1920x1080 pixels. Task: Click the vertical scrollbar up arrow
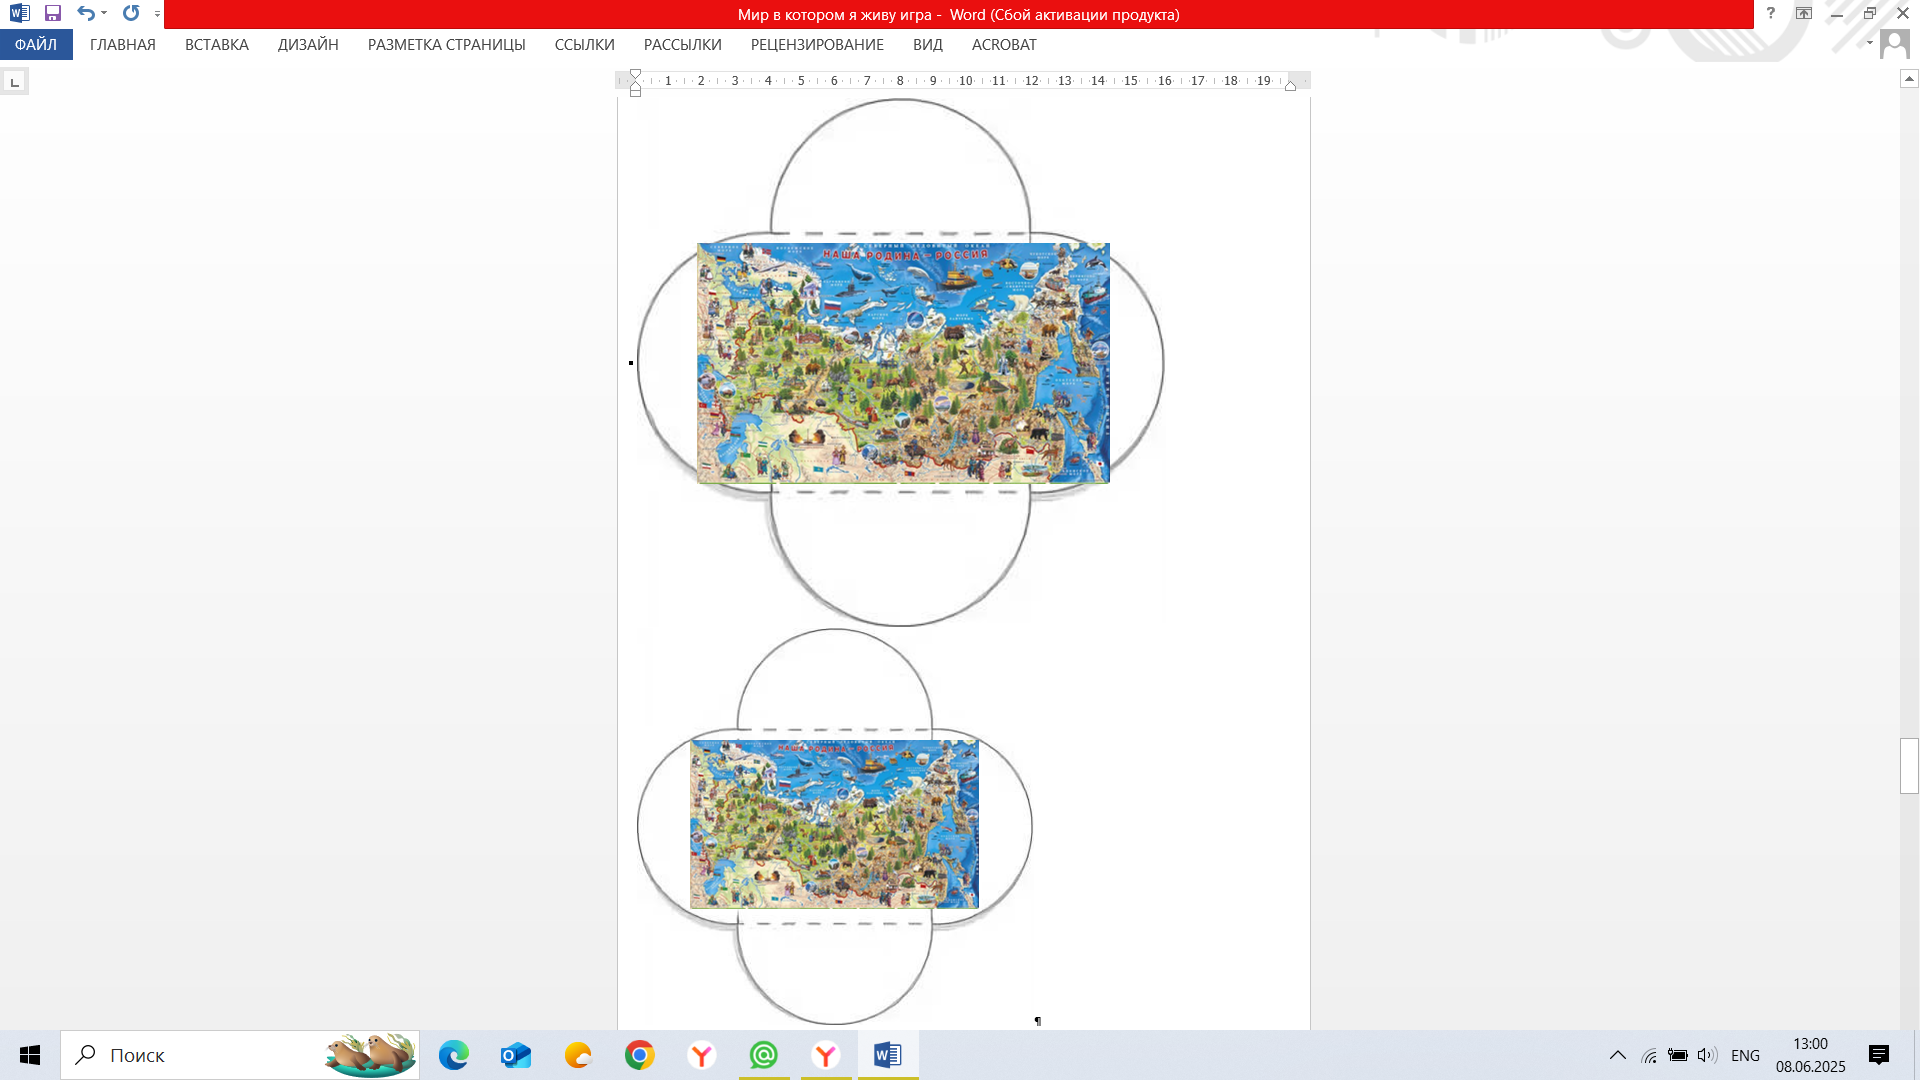pyautogui.click(x=1908, y=79)
